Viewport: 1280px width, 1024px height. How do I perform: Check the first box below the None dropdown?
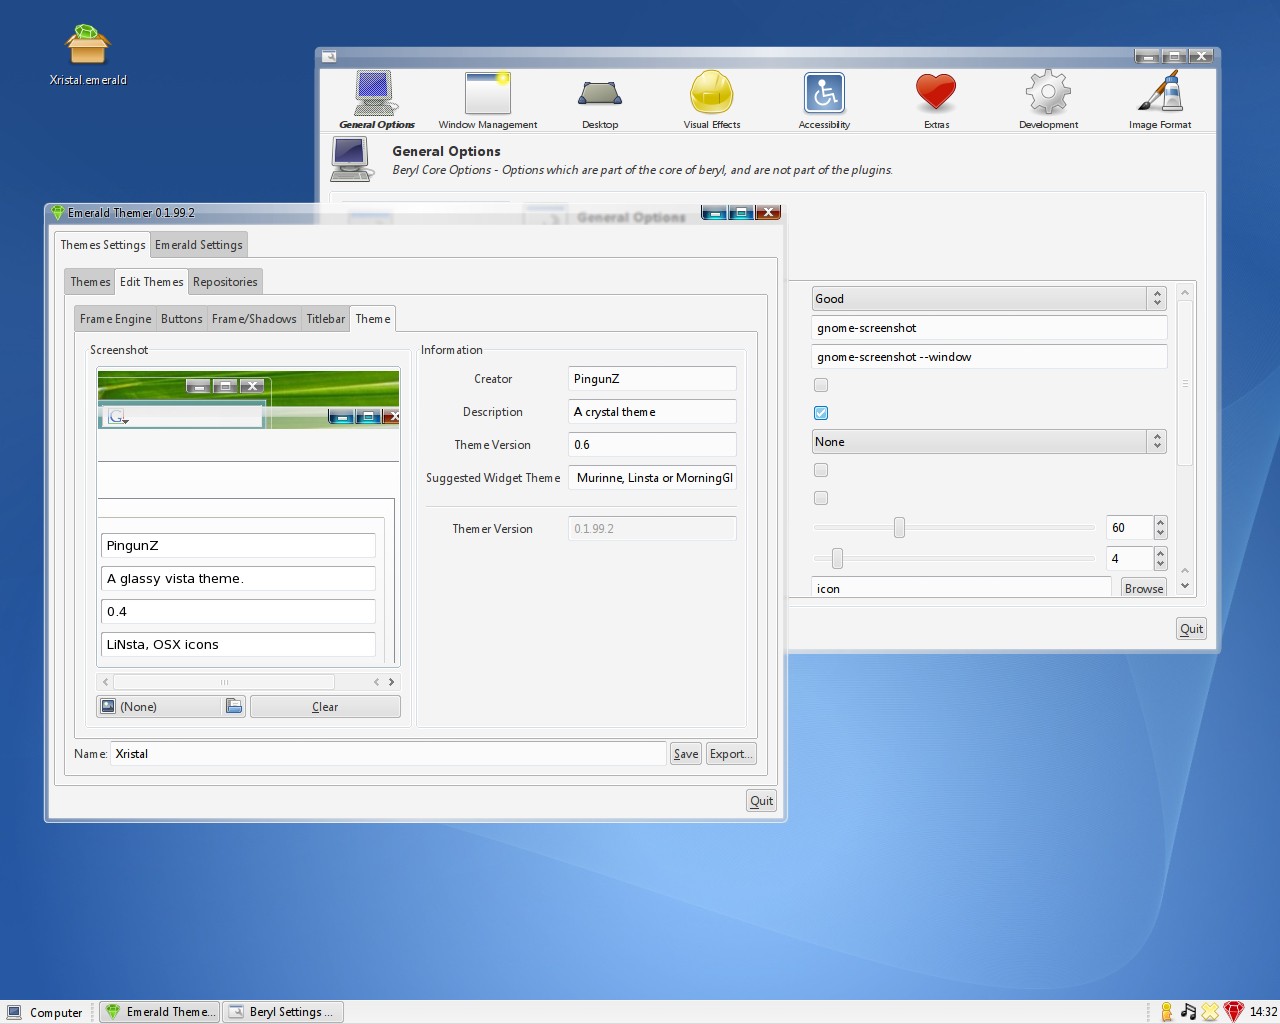pyautogui.click(x=821, y=470)
